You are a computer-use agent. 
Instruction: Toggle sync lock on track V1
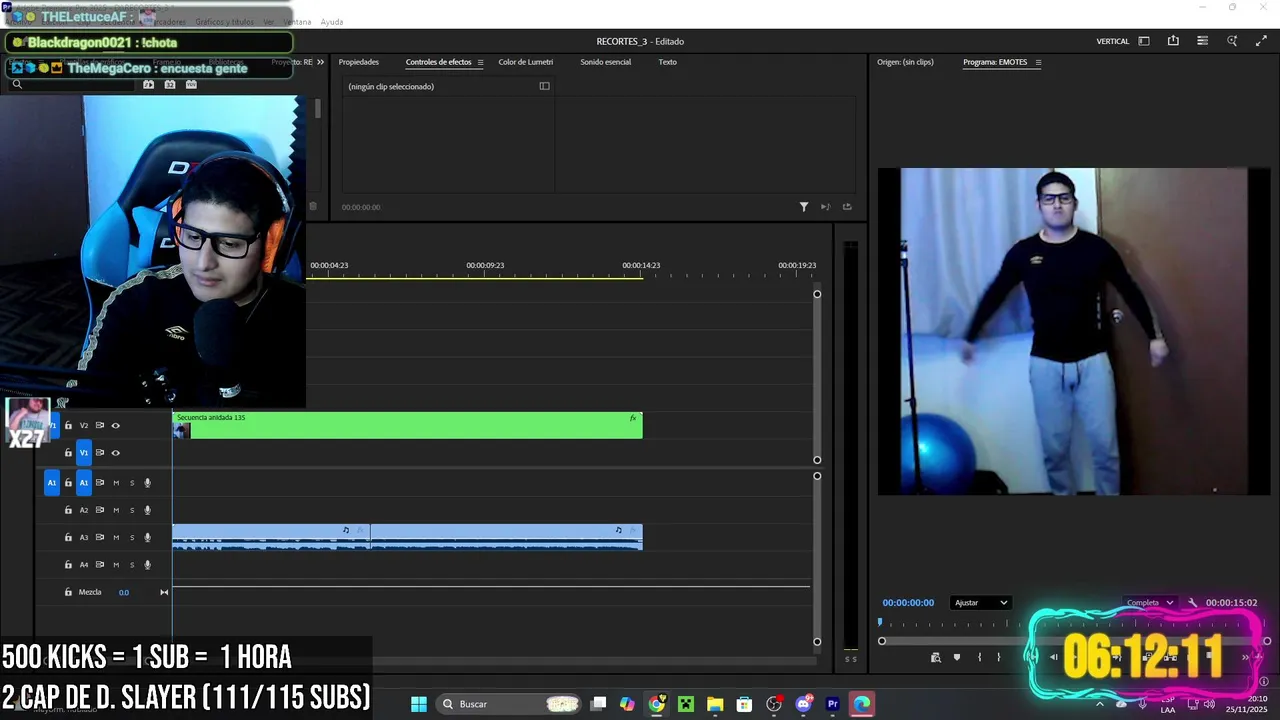click(x=100, y=453)
